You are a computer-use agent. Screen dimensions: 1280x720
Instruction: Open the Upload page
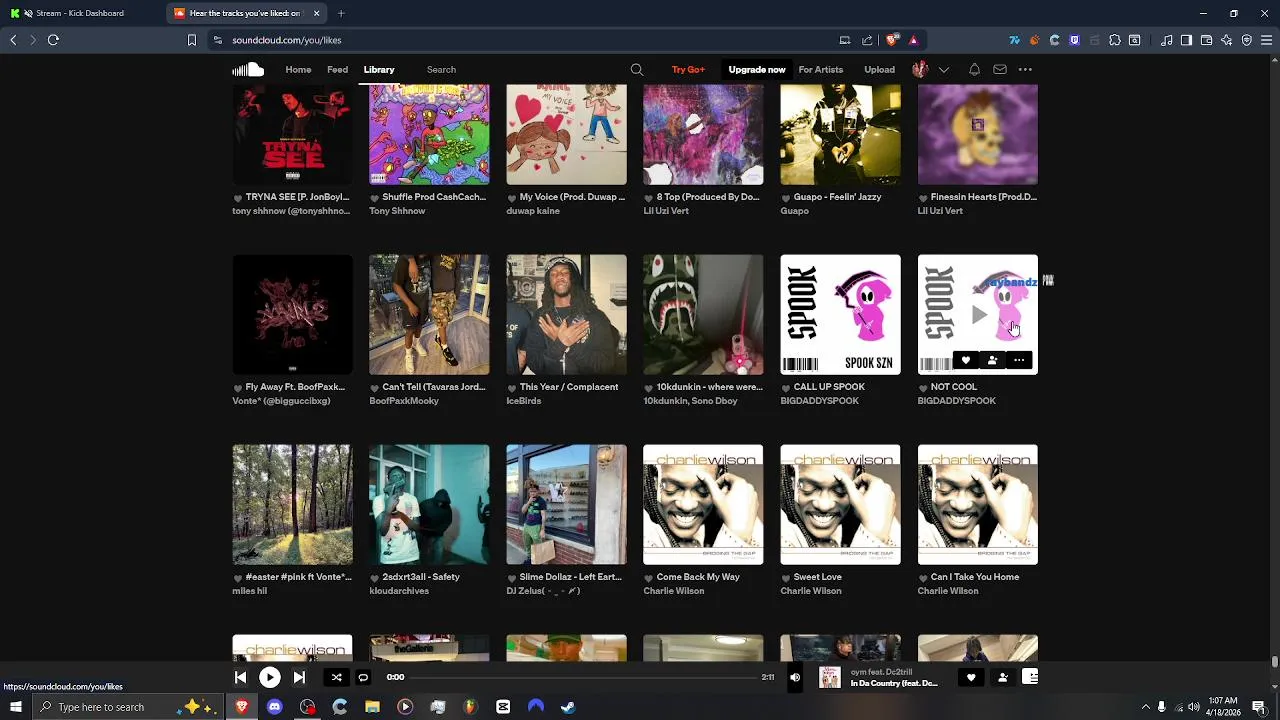880,69
